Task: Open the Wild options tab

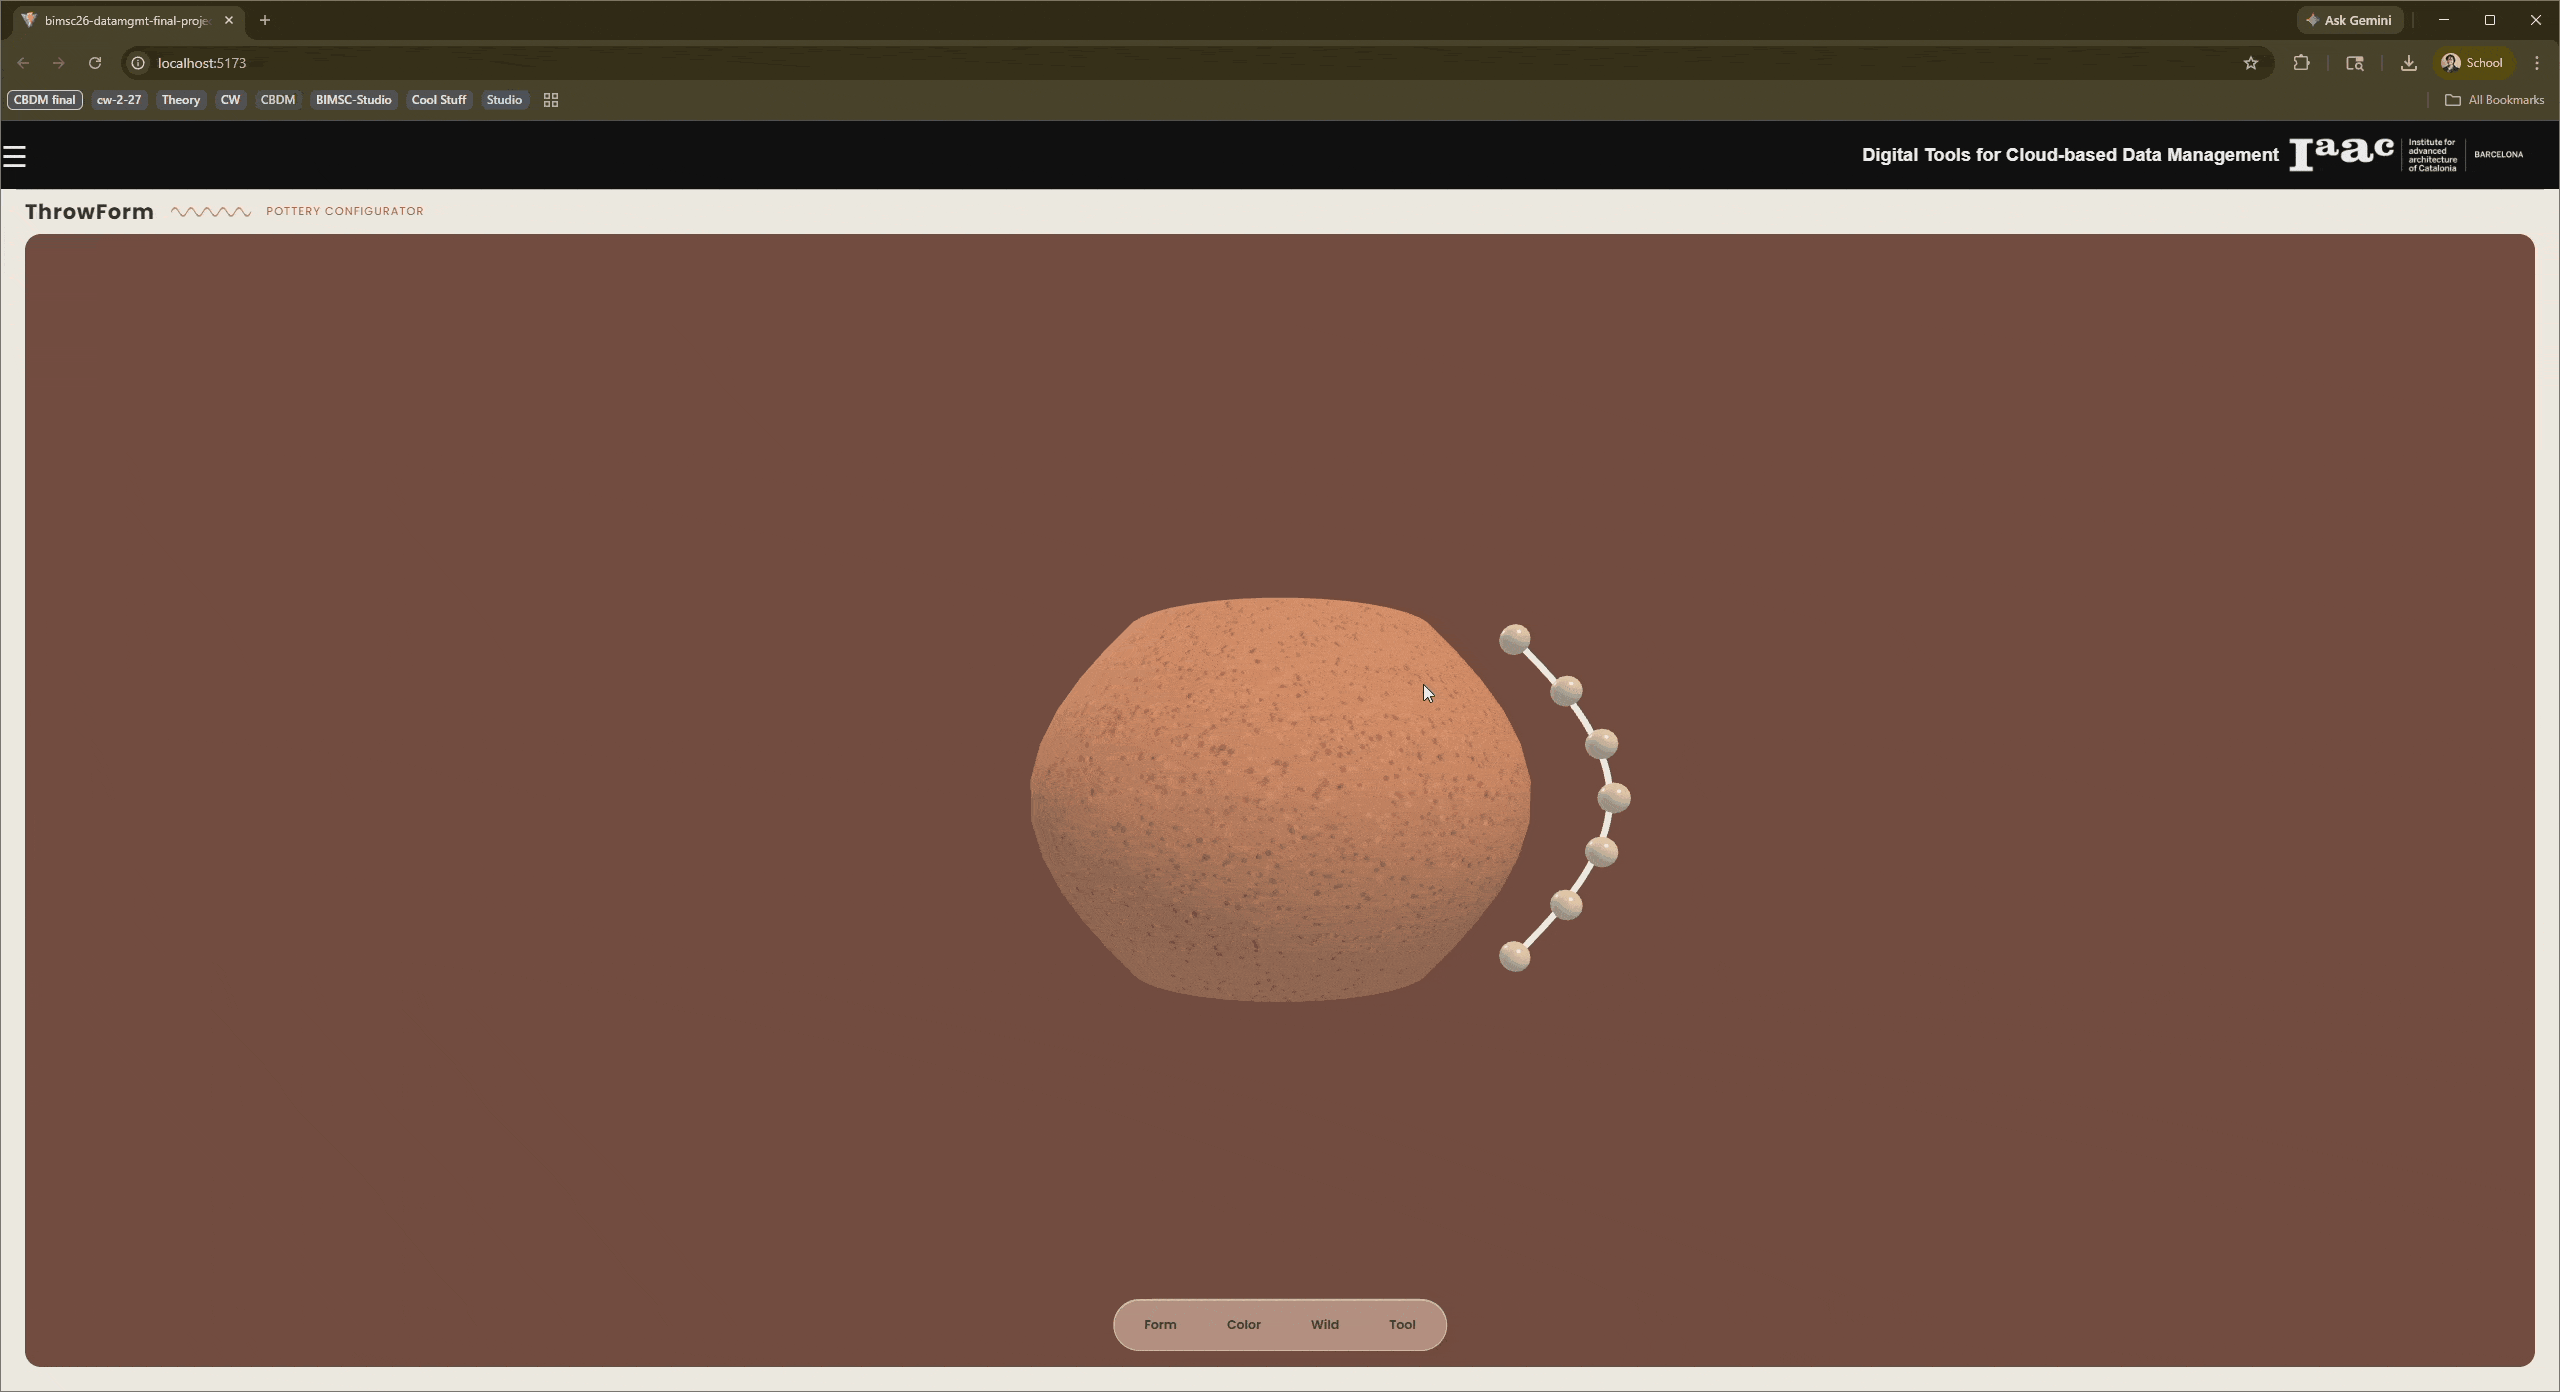Action: pyautogui.click(x=1324, y=1324)
